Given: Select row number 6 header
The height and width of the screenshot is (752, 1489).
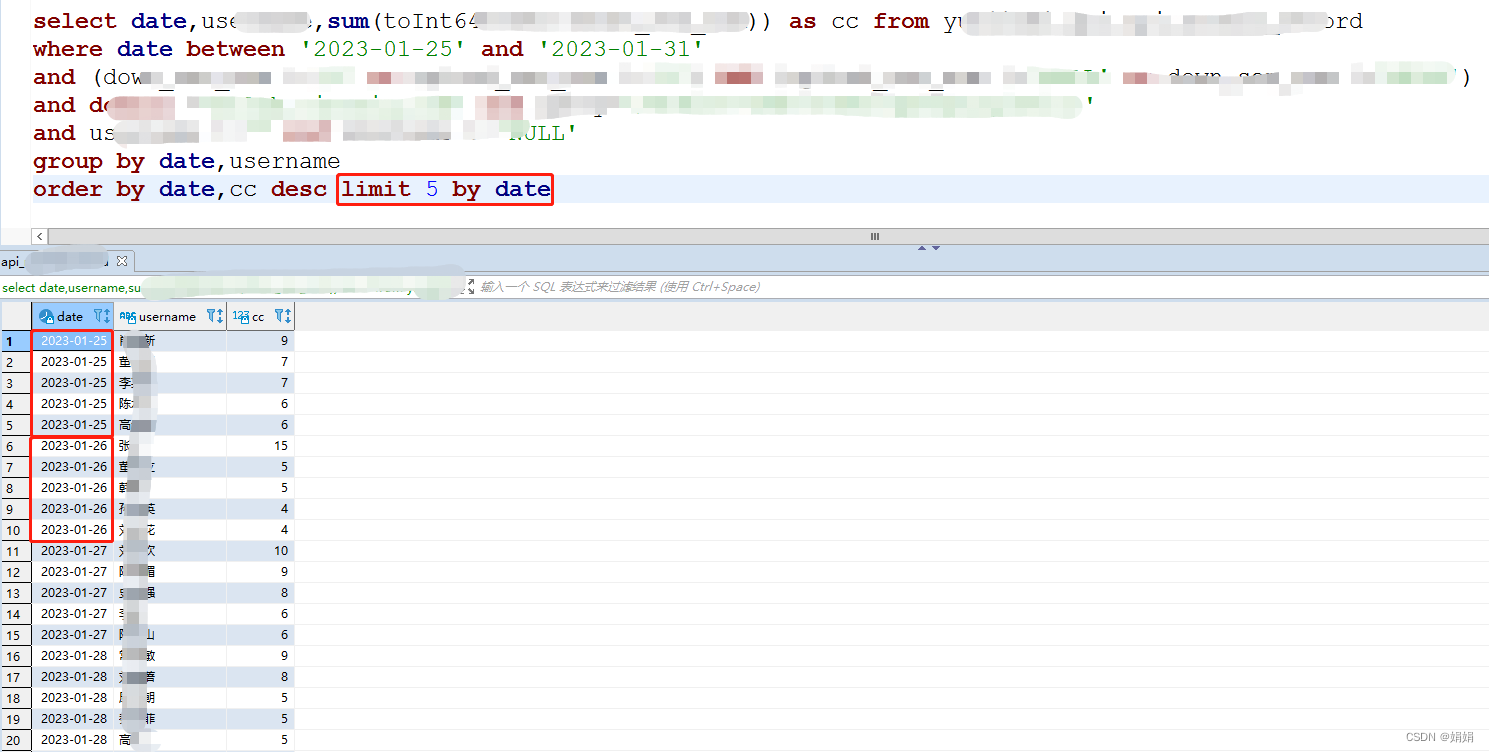Looking at the screenshot, I should click(x=16, y=446).
